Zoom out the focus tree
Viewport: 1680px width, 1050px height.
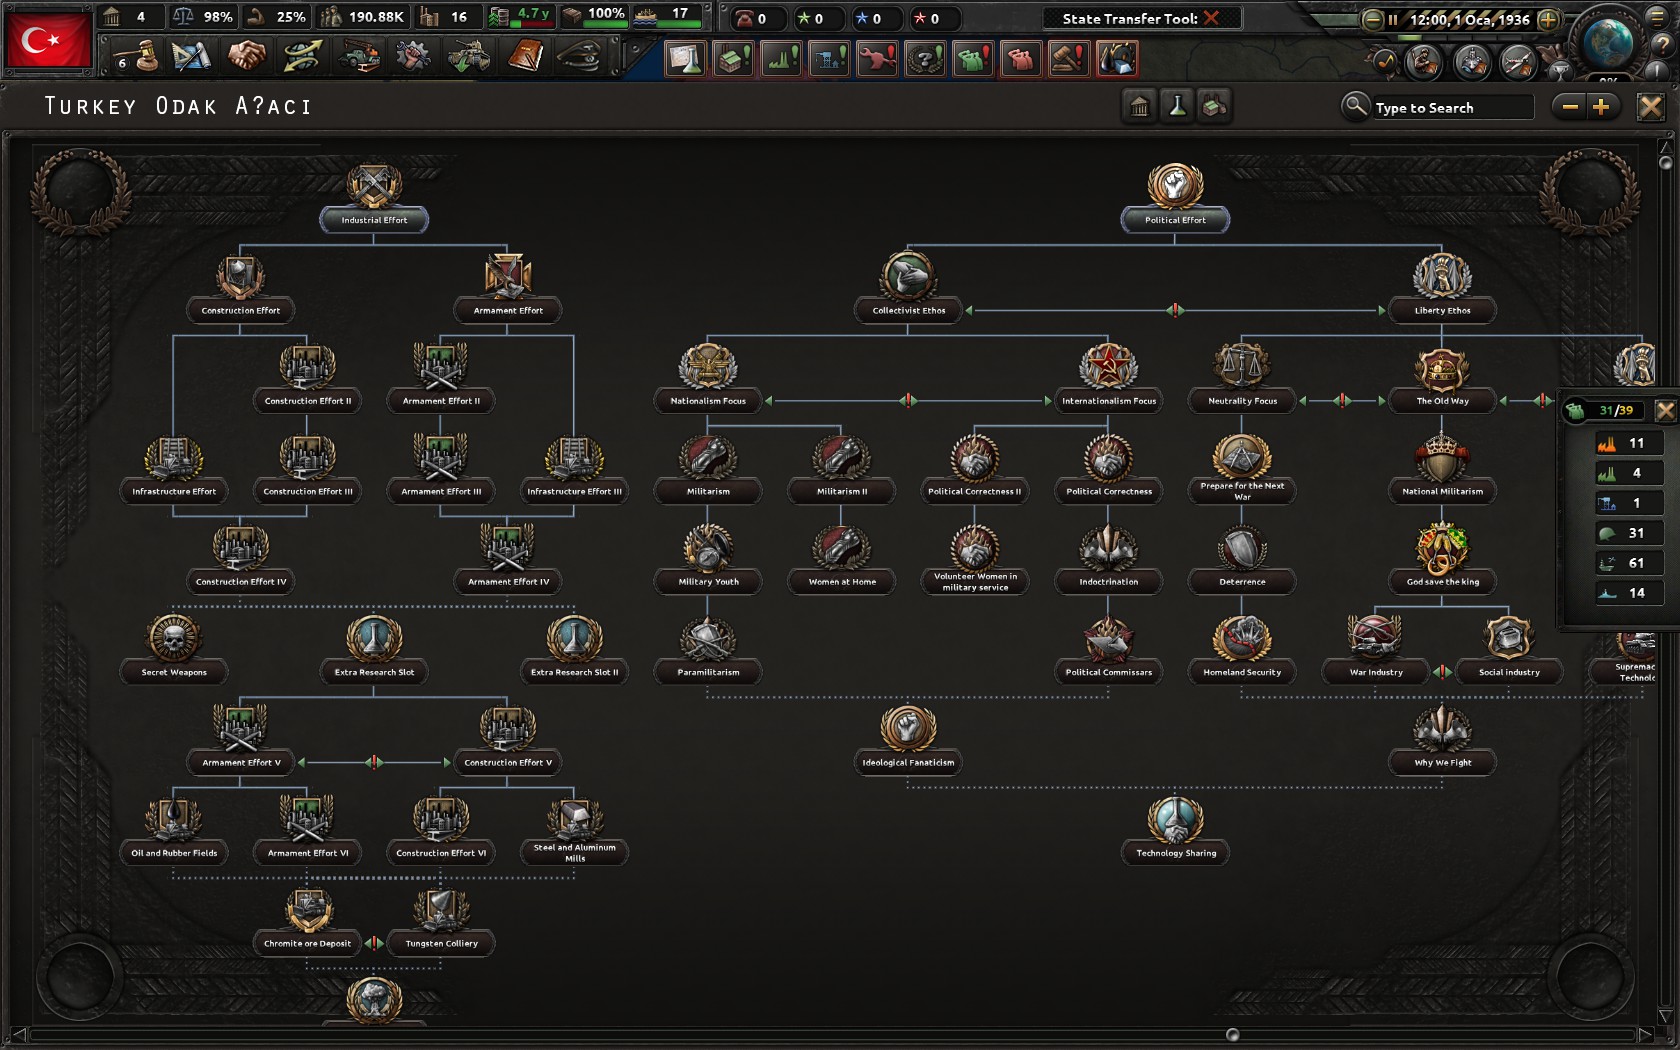point(1570,107)
